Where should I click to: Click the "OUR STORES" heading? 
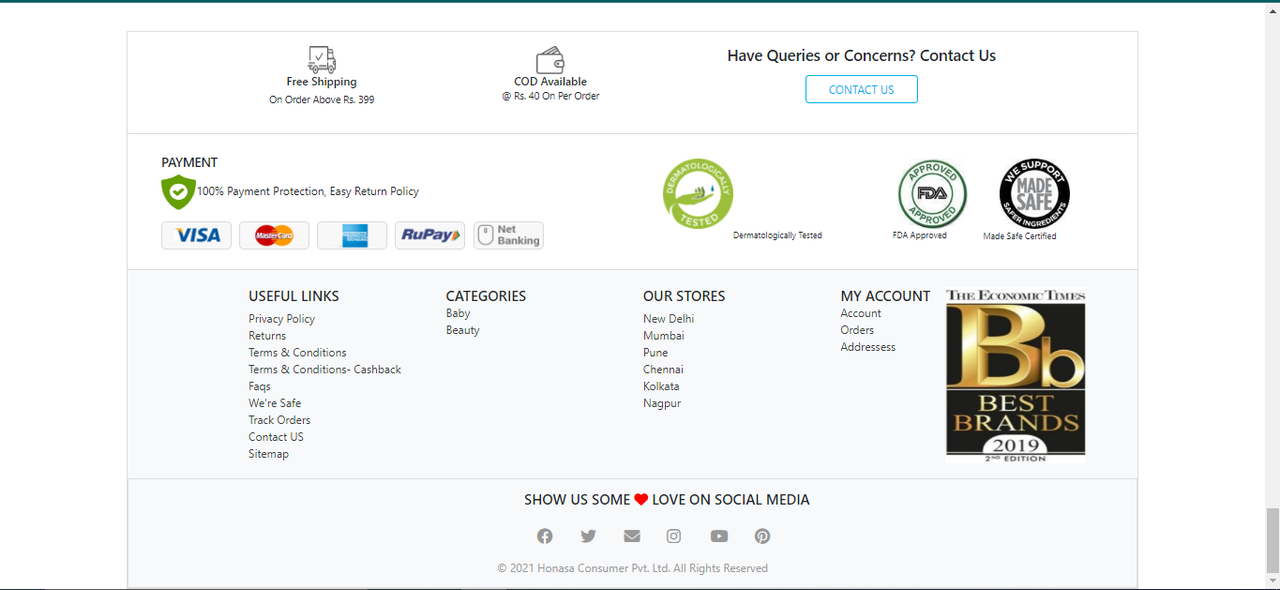(684, 296)
